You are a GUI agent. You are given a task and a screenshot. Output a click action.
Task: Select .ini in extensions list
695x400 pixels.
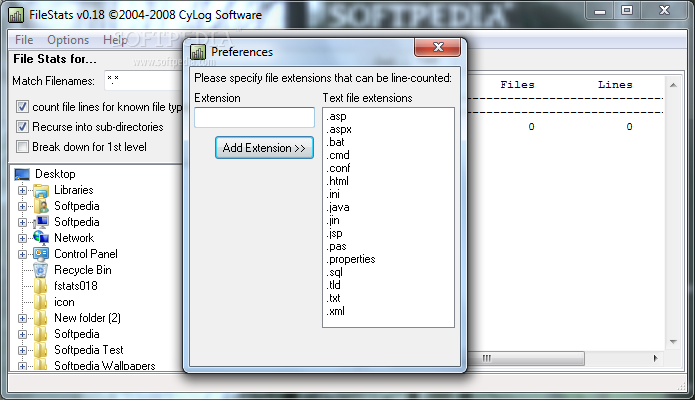click(x=333, y=194)
